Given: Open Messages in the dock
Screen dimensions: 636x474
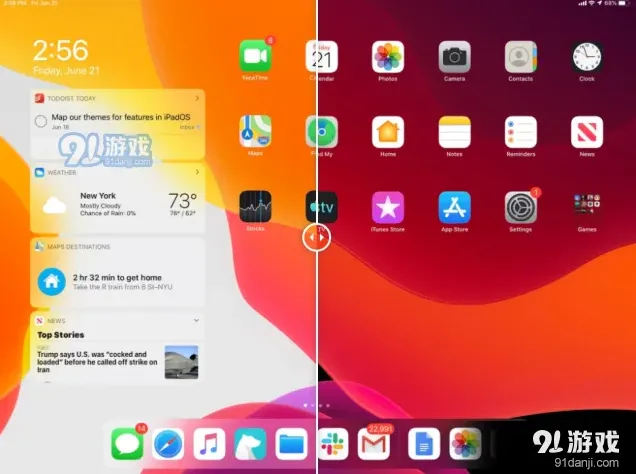Looking at the screenshot, I should coord(127,444).
